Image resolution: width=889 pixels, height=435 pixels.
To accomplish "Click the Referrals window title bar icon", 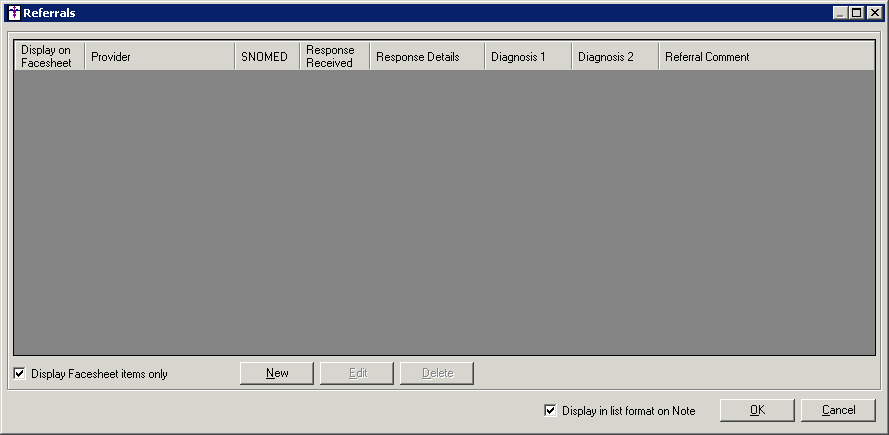I will tap(13, 13).
